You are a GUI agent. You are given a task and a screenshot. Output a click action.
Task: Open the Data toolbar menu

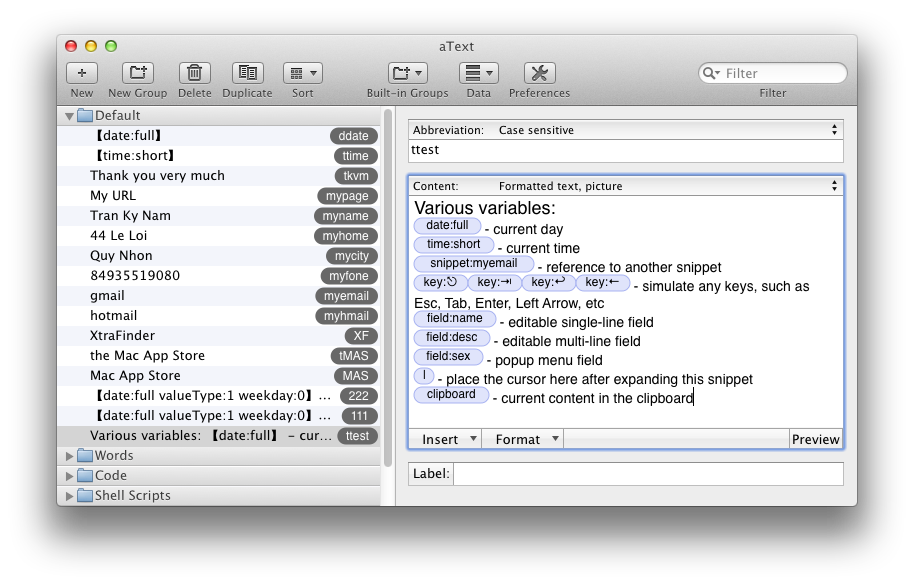pos(479,73)
